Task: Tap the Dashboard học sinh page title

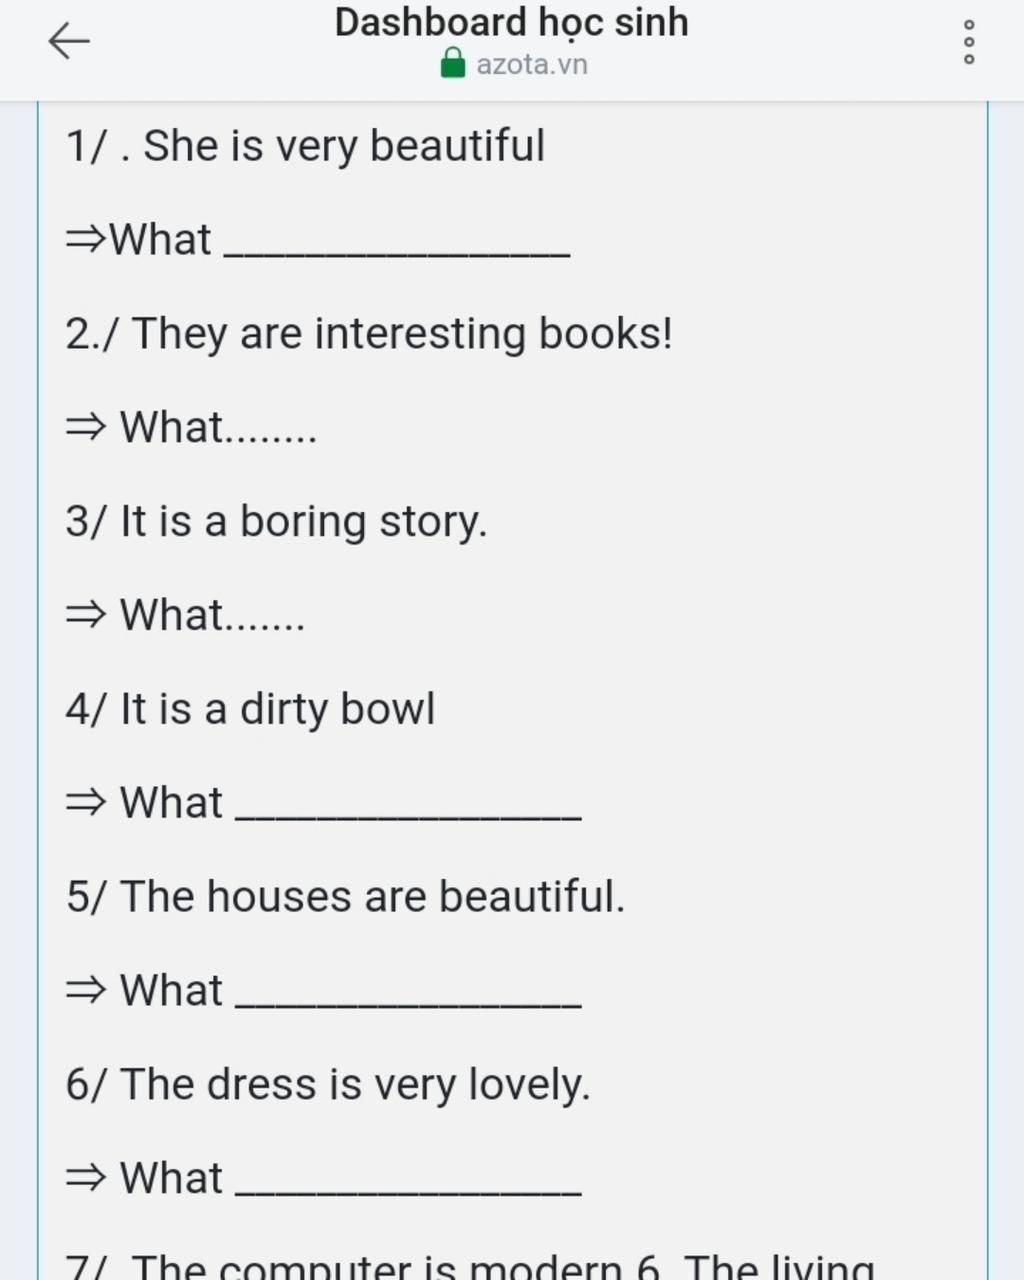Action: (x=511, y=22)
